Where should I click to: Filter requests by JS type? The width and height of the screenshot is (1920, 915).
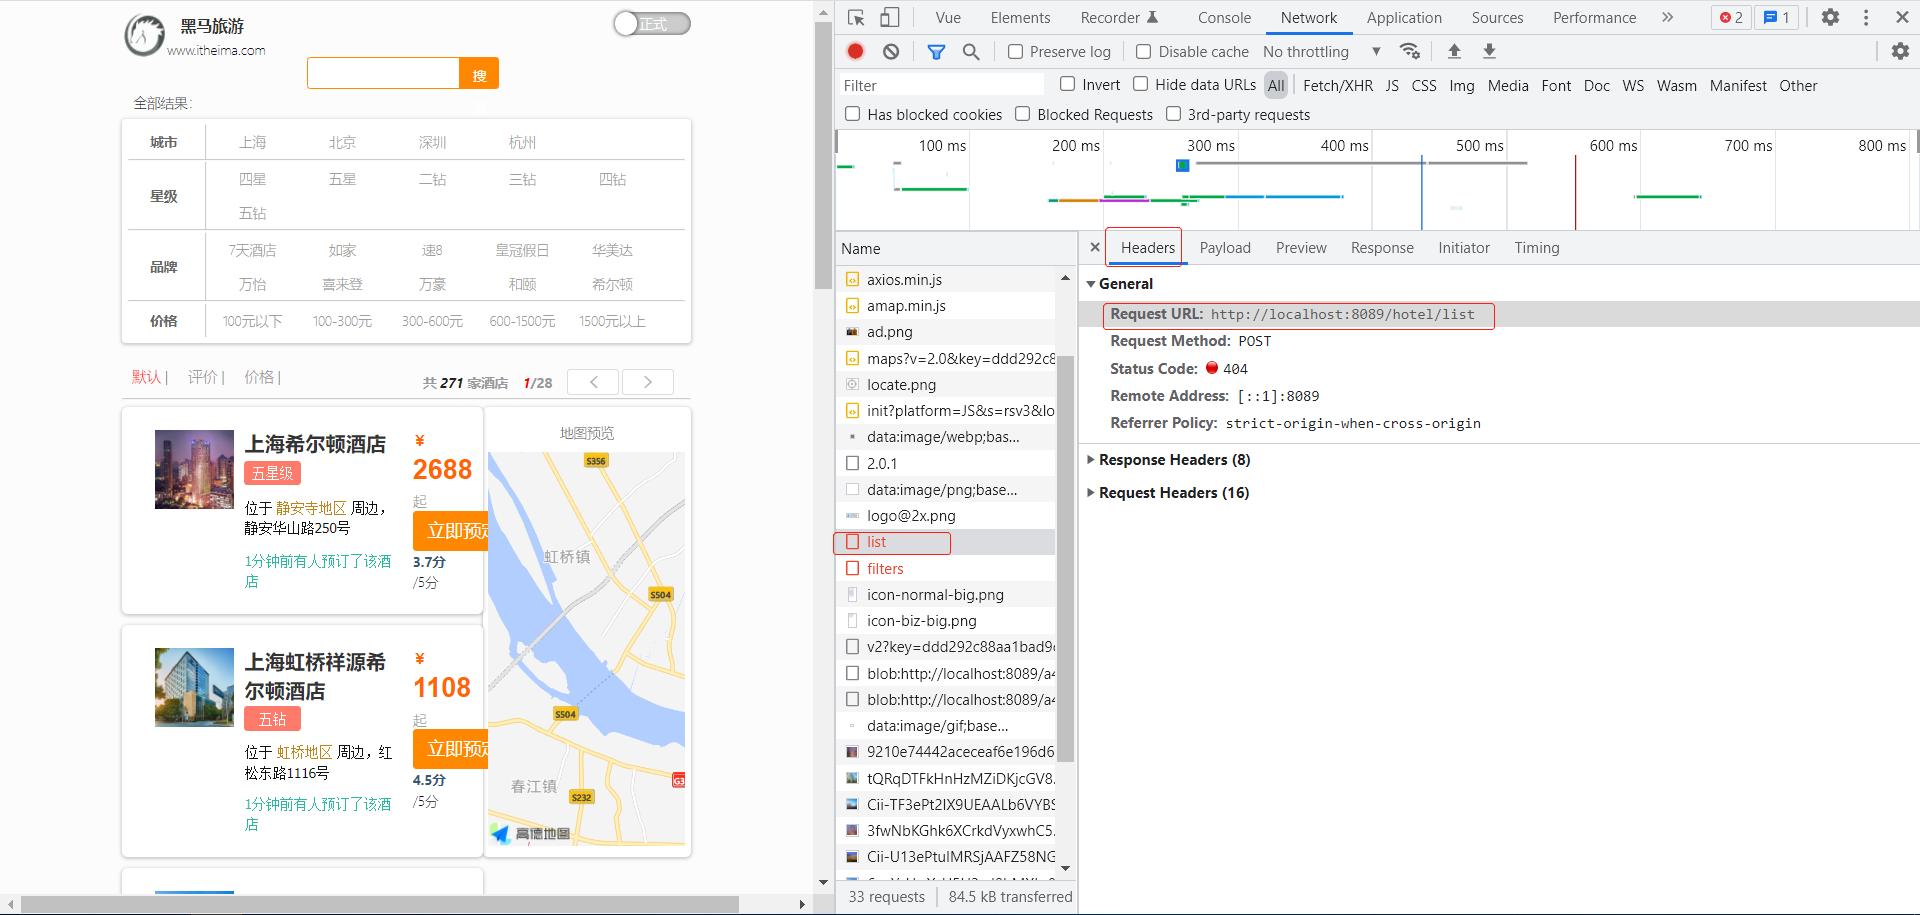click(1392, 85)
